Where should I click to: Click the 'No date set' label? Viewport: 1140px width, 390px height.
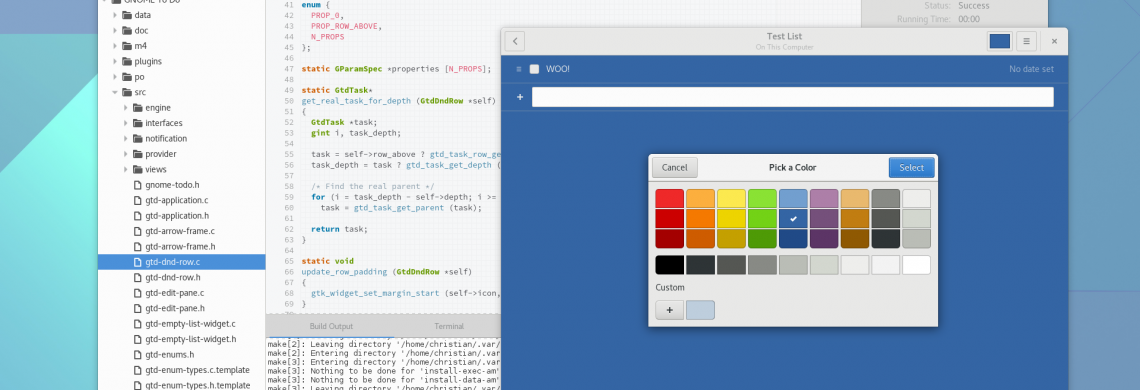click(x=1031, y=69)
